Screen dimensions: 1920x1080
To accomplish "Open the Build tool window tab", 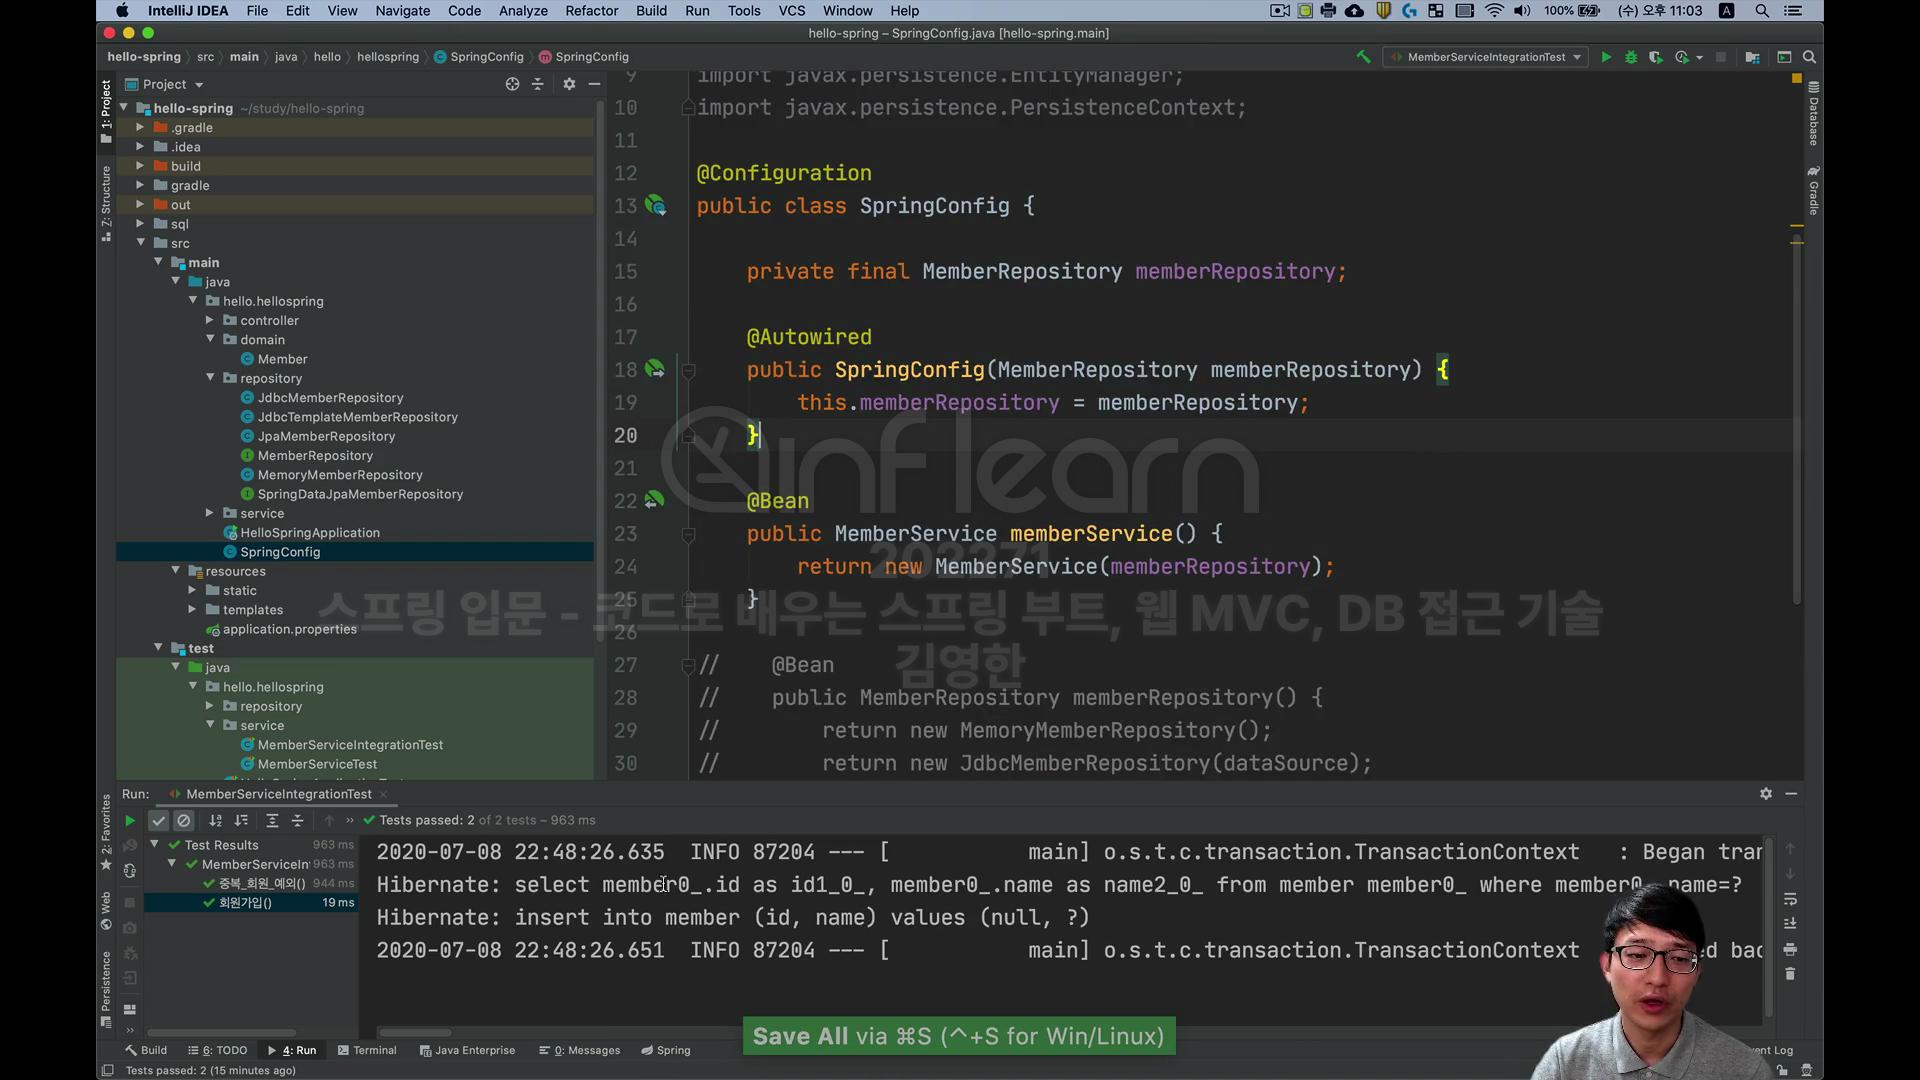I will click(146, 1050).
